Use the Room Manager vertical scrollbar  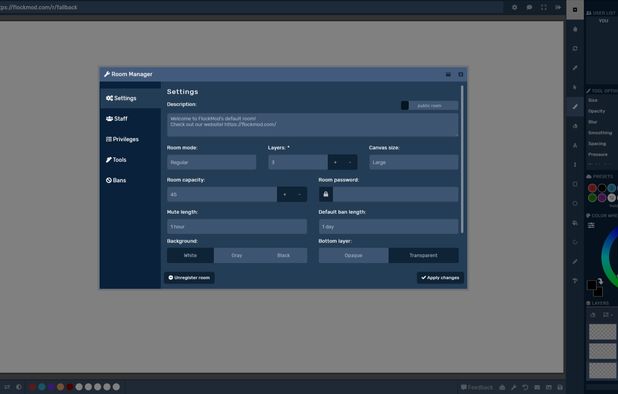(462, 159)
